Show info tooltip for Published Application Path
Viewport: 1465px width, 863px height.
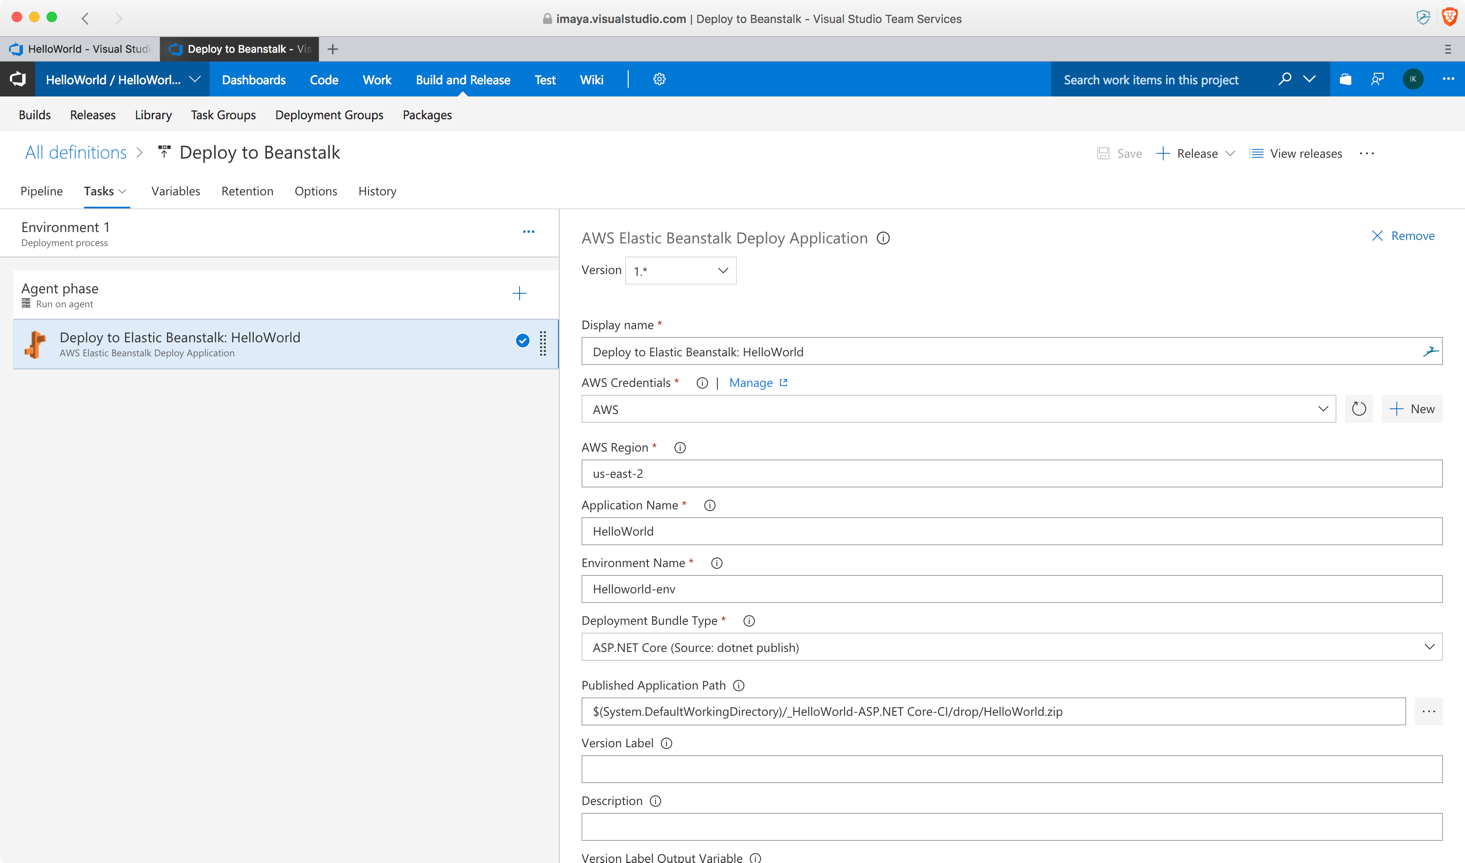739,686
